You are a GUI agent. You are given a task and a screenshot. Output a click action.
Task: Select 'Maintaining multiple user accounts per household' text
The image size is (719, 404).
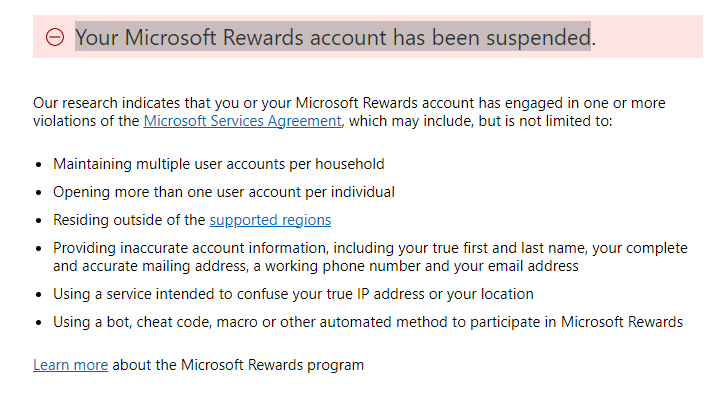click(x=218, y=164)
